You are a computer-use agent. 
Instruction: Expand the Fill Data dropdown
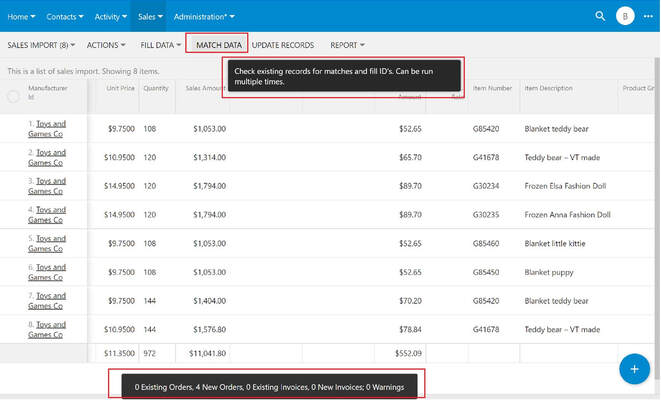tap(161, 45)
